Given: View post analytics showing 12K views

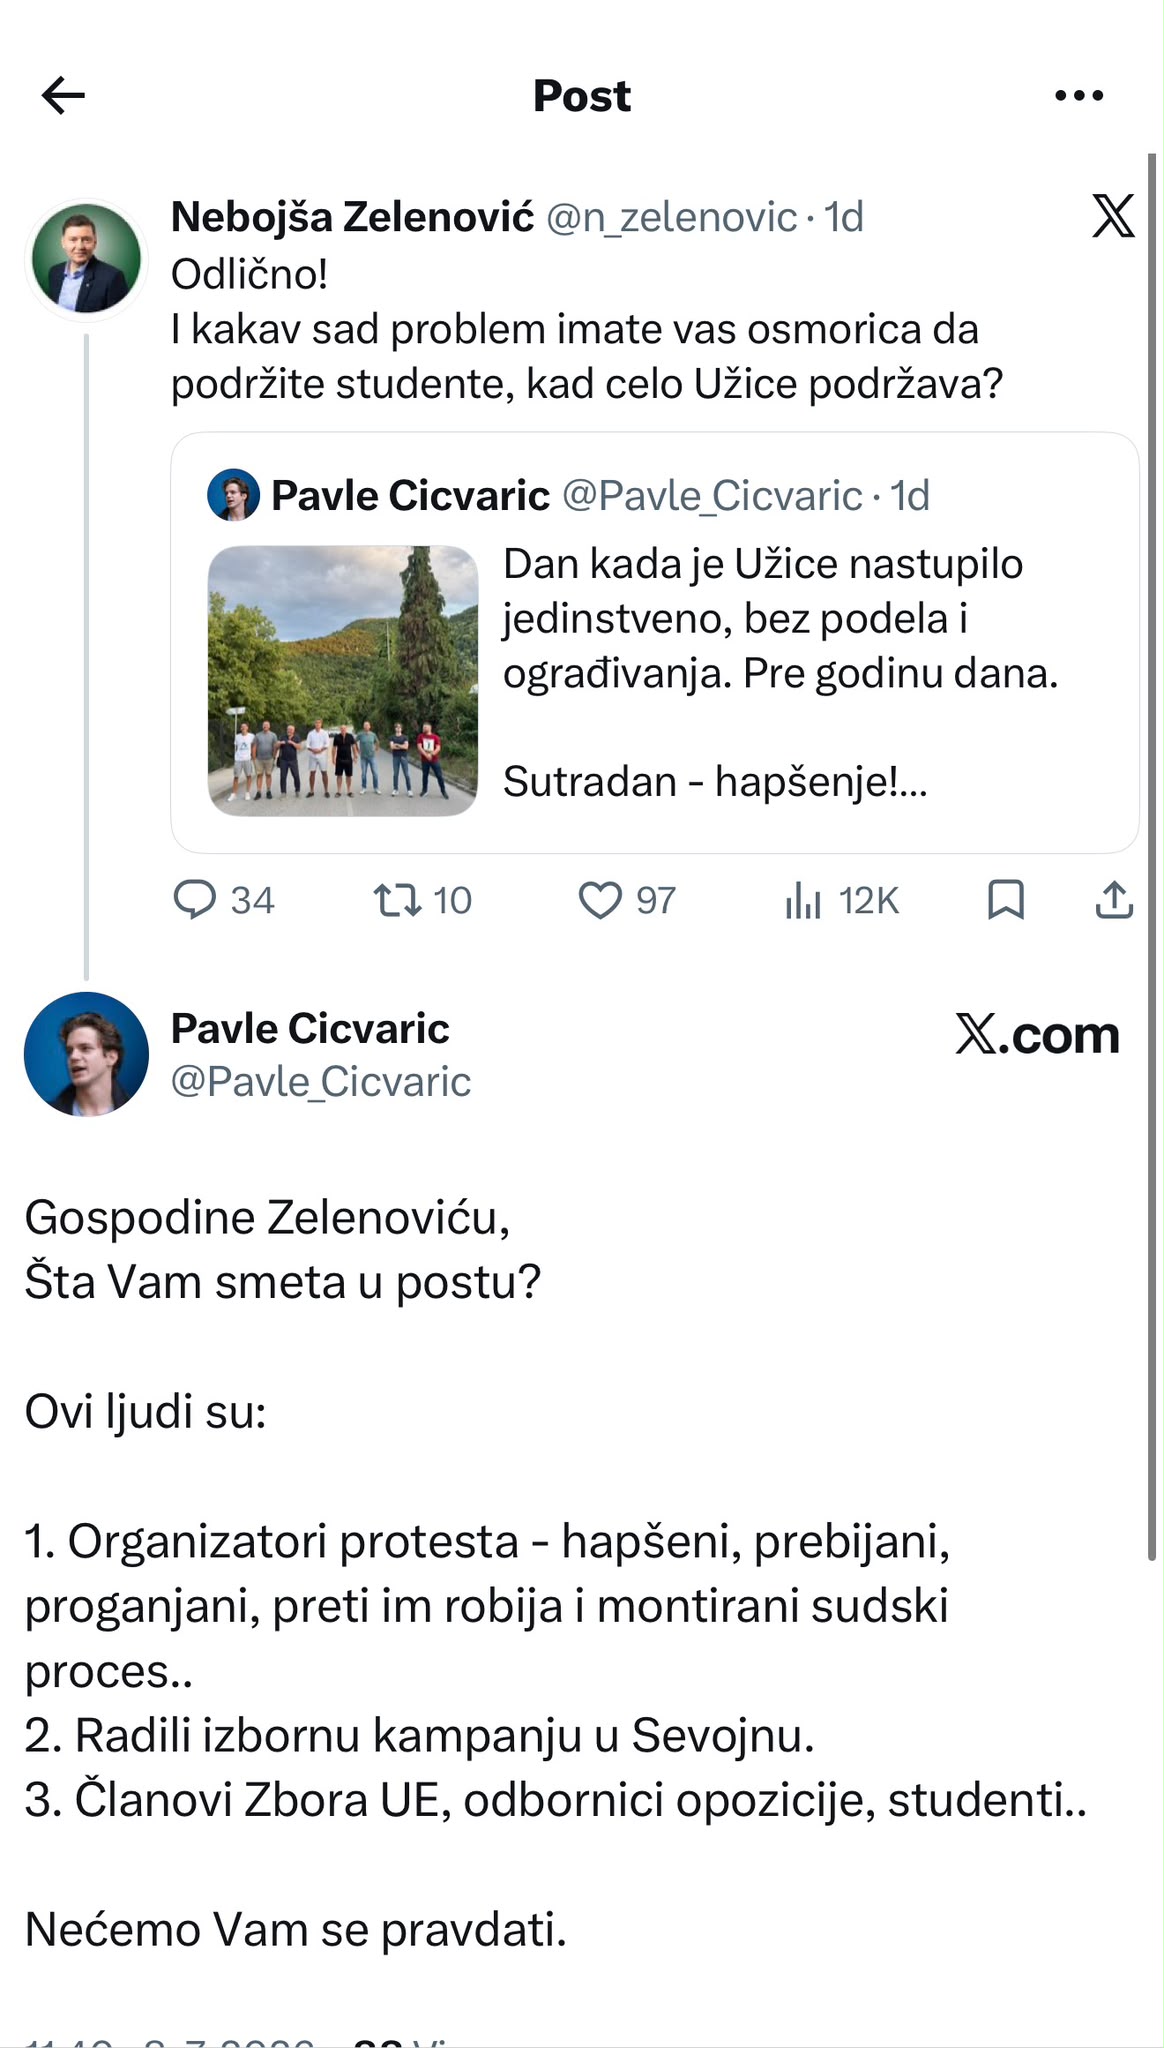Looking at the screenshot, I should pyautogui.click(x=842, y=900).
